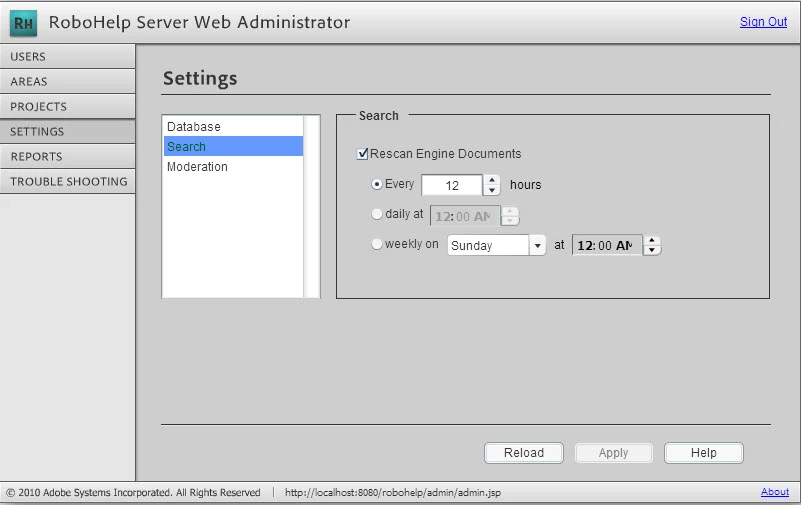Increase the hours value with up arrow
The width and height of the screenshot is (801, 505).
(x=491, y=180)
